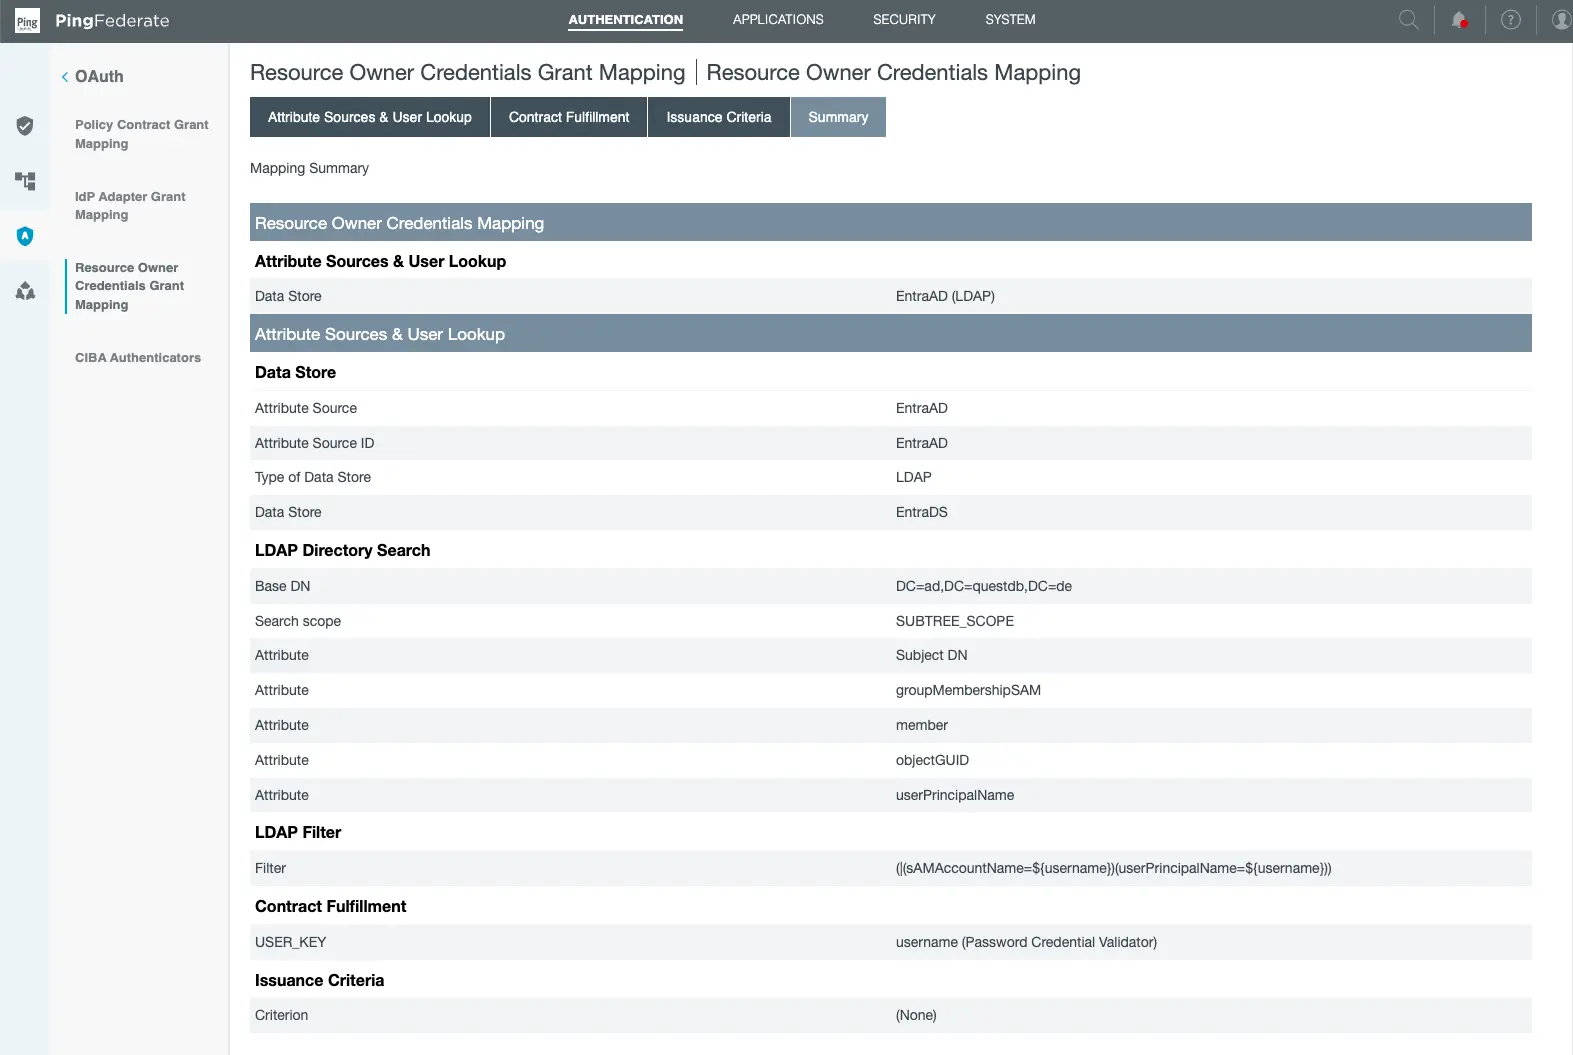Switch to Summary tab
The height and width of the screenshot is (1055, 1573).
point(838,117)
